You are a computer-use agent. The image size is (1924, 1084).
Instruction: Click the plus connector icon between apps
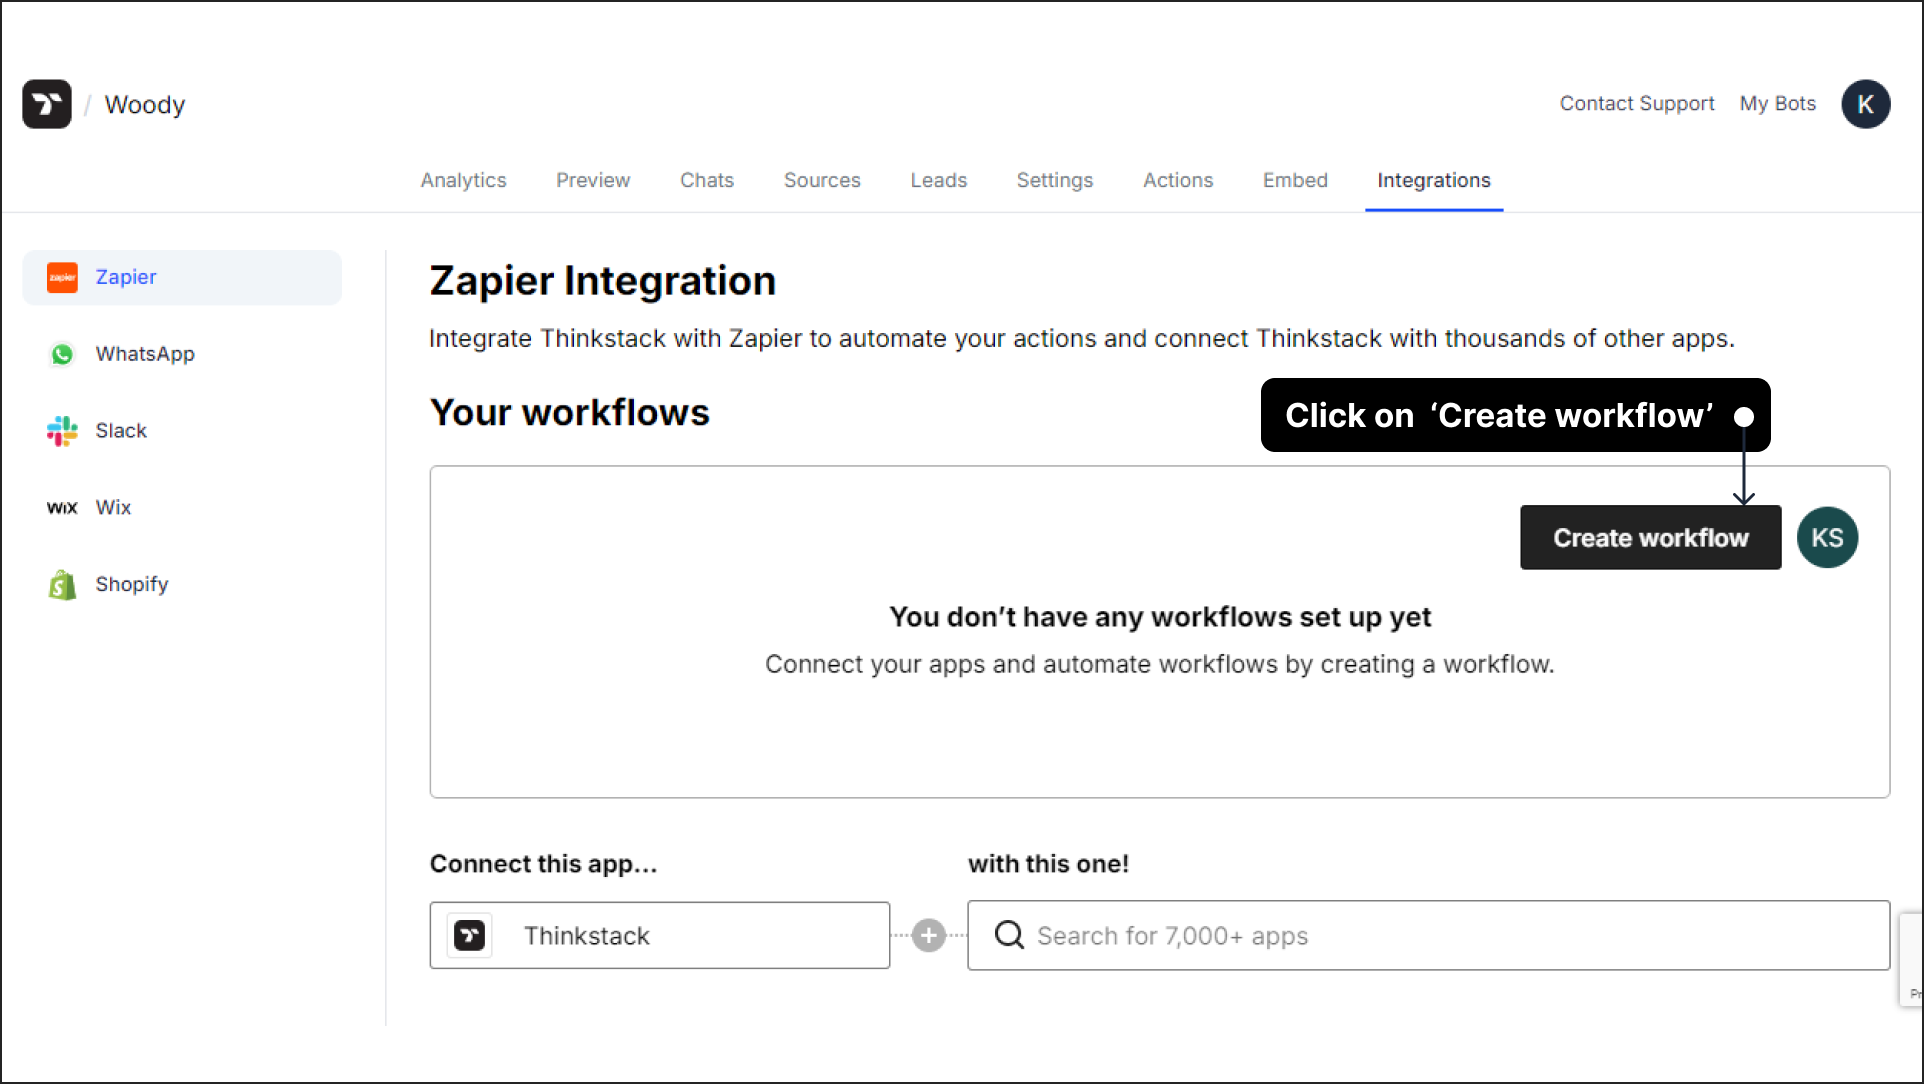pos(929,936)
